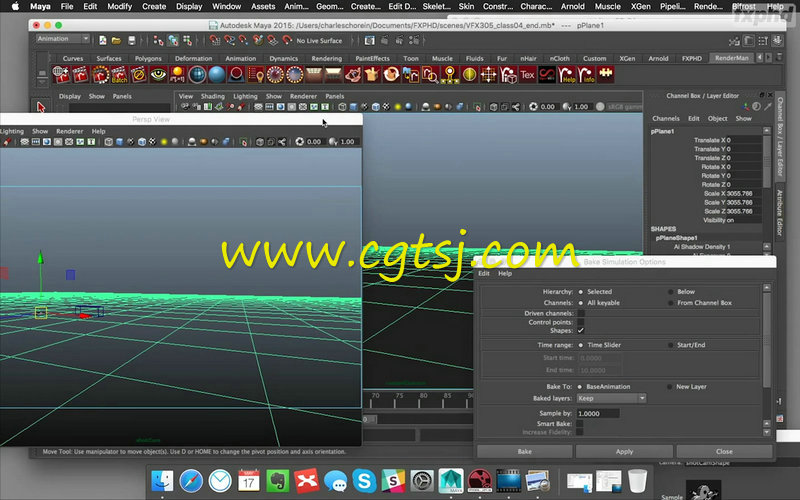Click the new scene icon in the status line
Screen dimensions: 800x500
(103, 40)
